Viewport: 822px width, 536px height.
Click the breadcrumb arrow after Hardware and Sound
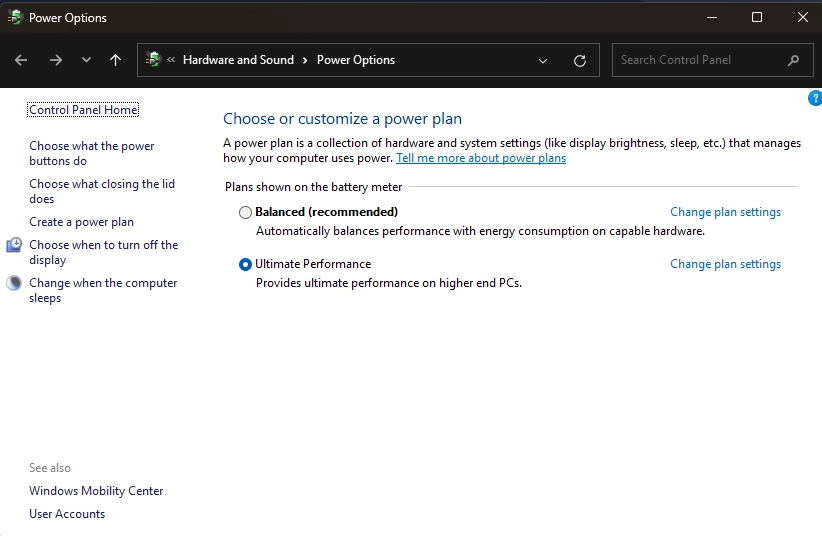[x=305, y=60]
